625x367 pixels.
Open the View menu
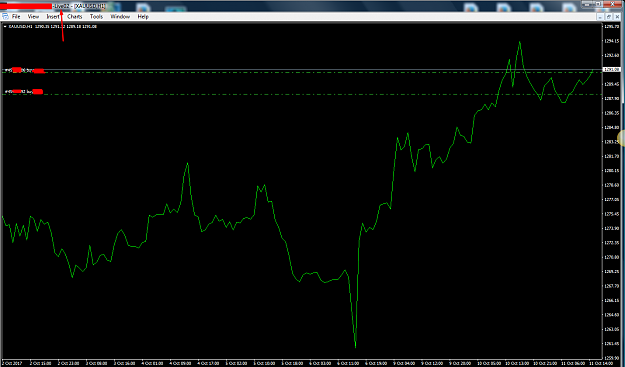[33, 17]
